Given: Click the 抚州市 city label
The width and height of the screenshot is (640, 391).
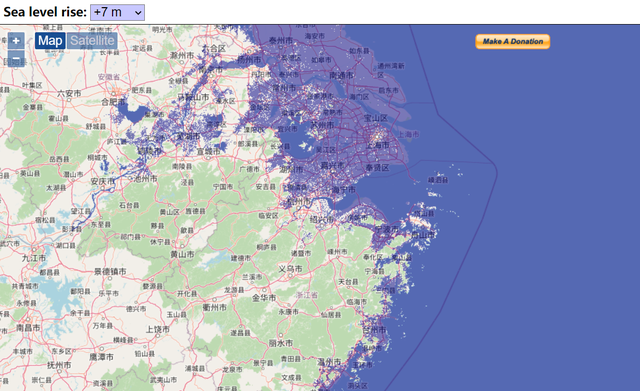Looking at the screenshot, I should pyautogui.click(x=59, y=365).
